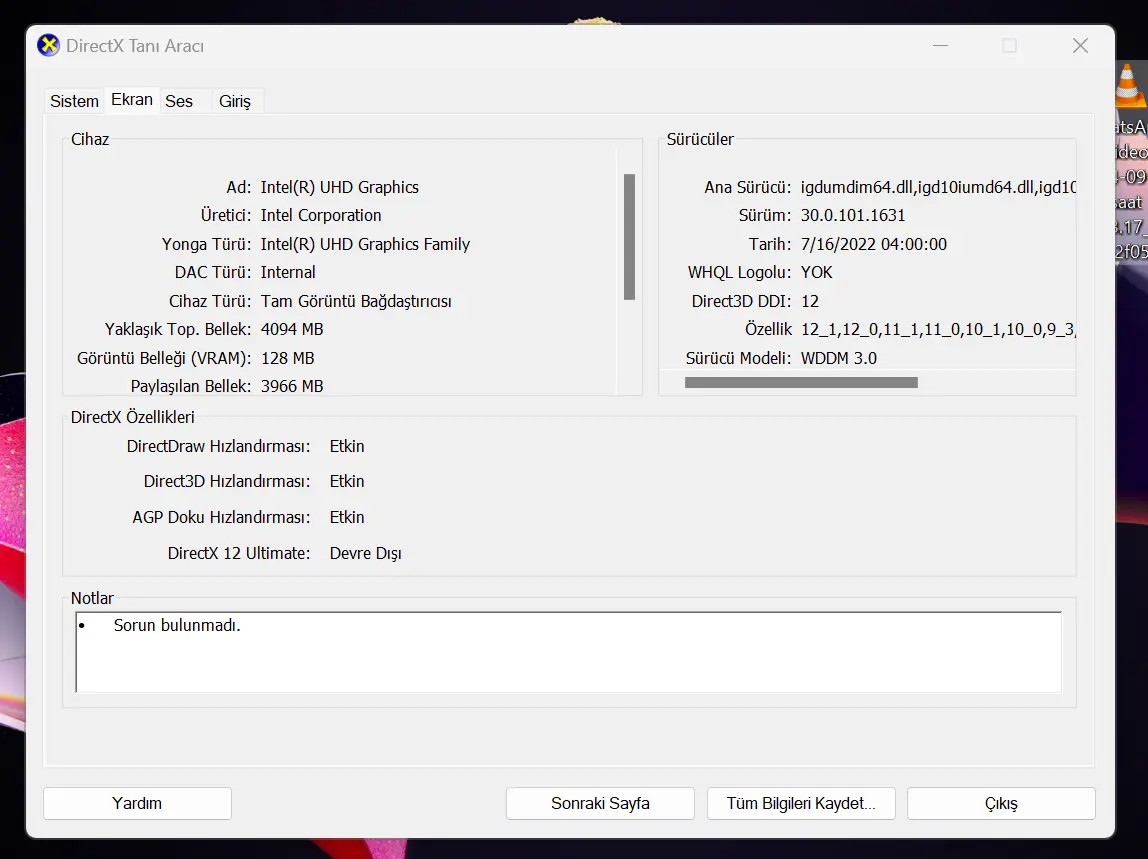1148x859 pixels.
Task: Click the Cihaz panel vertical scrollbar thumb
Action: click(629, 237)
